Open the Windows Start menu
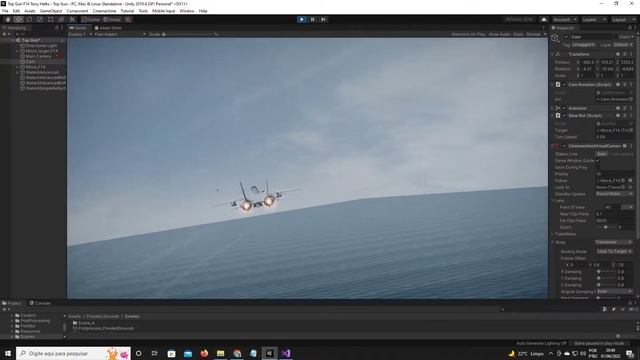 (x=7, y=353)
